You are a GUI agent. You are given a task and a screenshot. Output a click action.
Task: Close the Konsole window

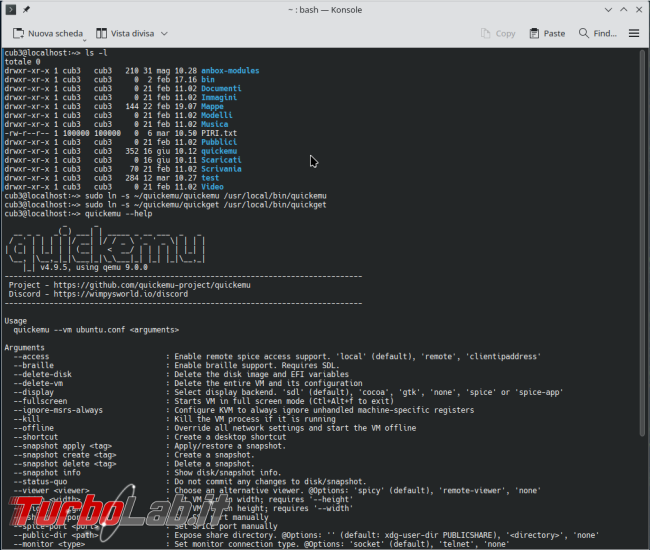click(639, 10)
